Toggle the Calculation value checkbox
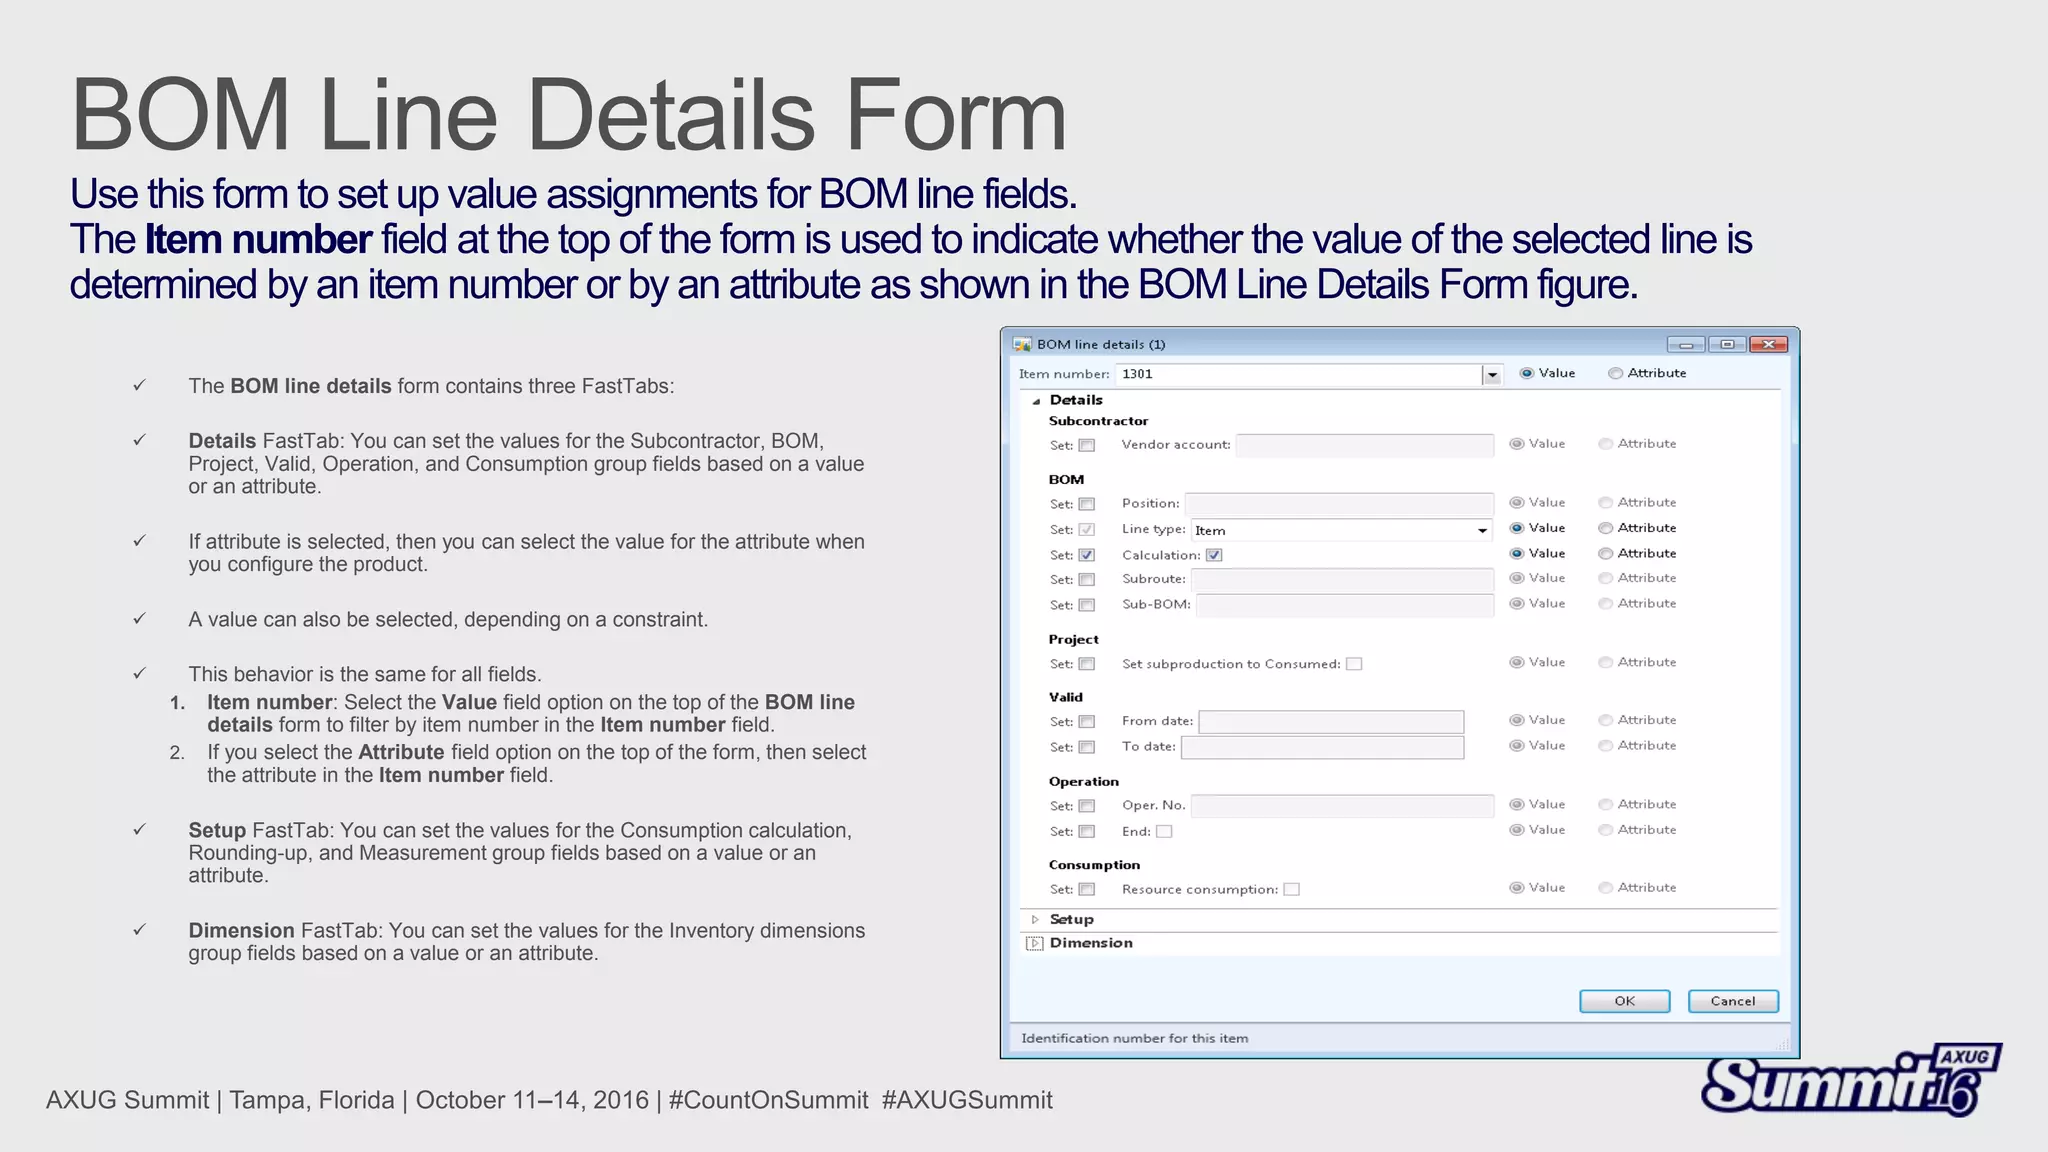Image resolution: width=2048 pixels, height=1152 pixels. pos(1214,555)
